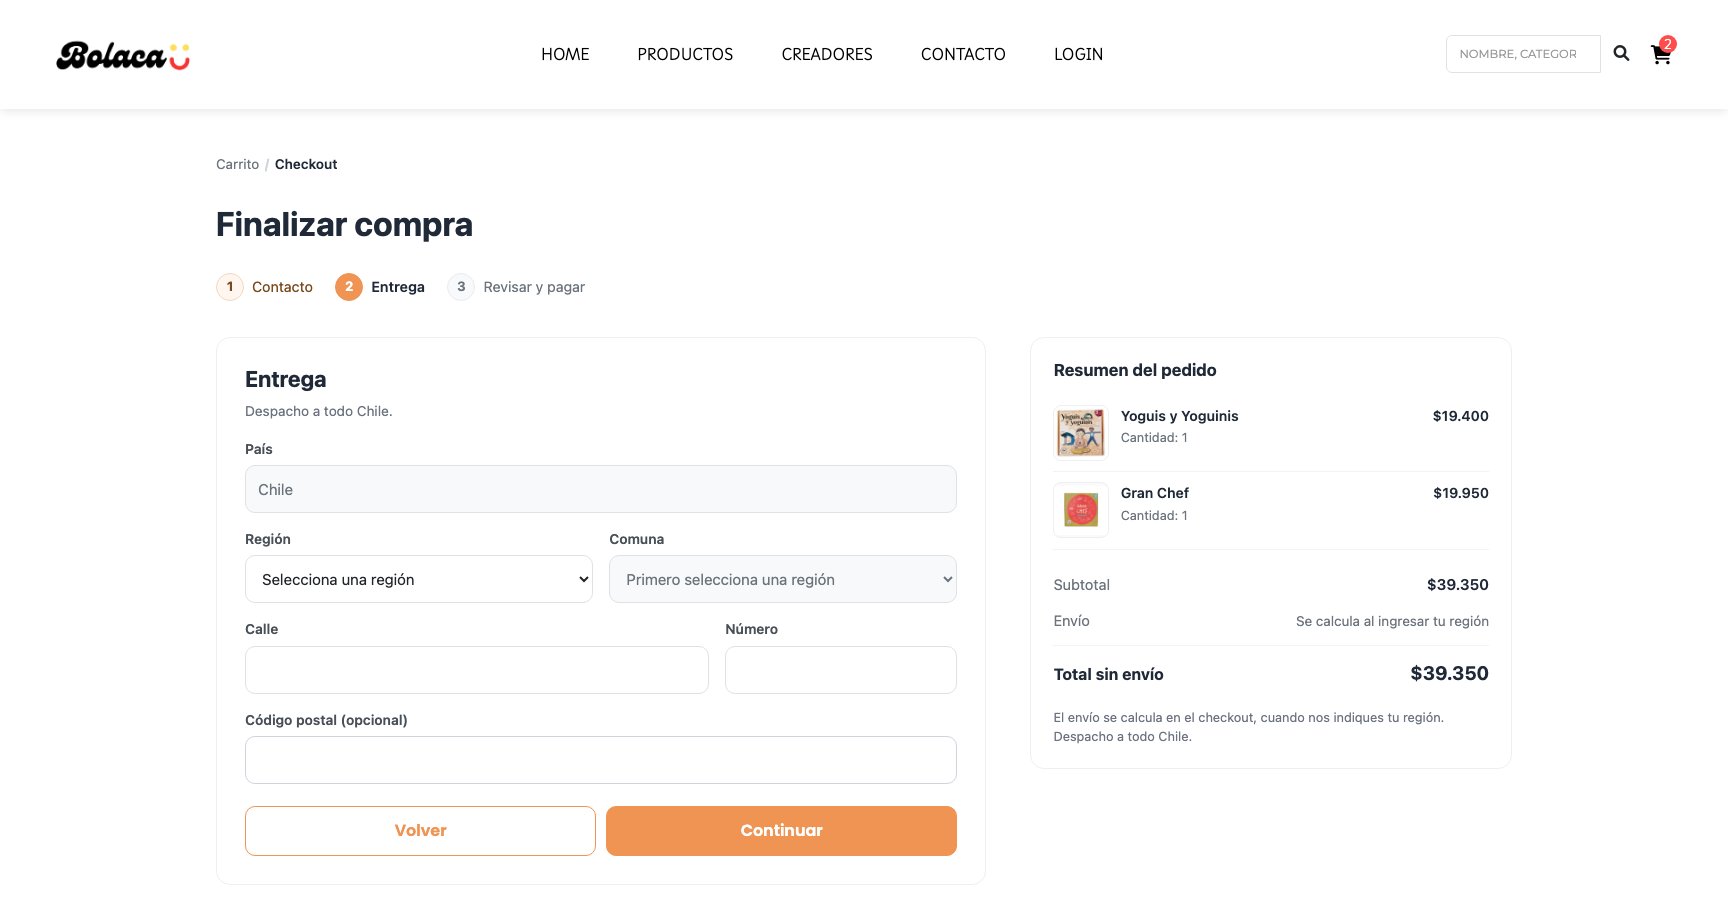
Task: Click the Gran Chef thumbnail
Action: pyautogui.click(x=1081, y=510)
